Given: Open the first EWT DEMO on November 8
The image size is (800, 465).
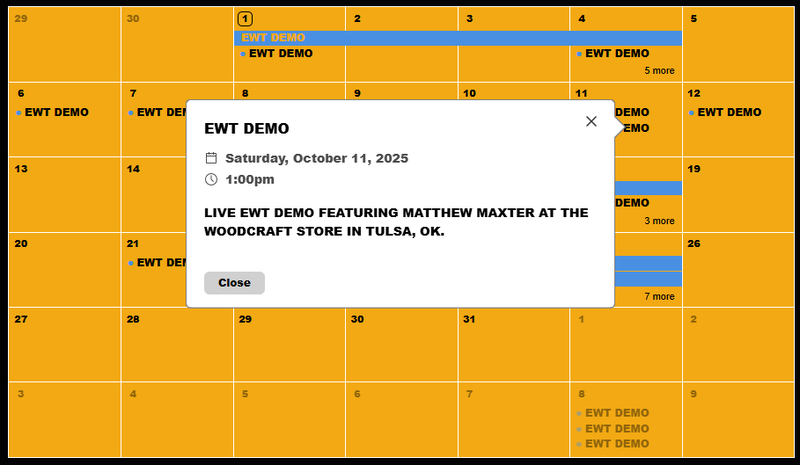Looking at the screenshot, I should click(616, 413).
